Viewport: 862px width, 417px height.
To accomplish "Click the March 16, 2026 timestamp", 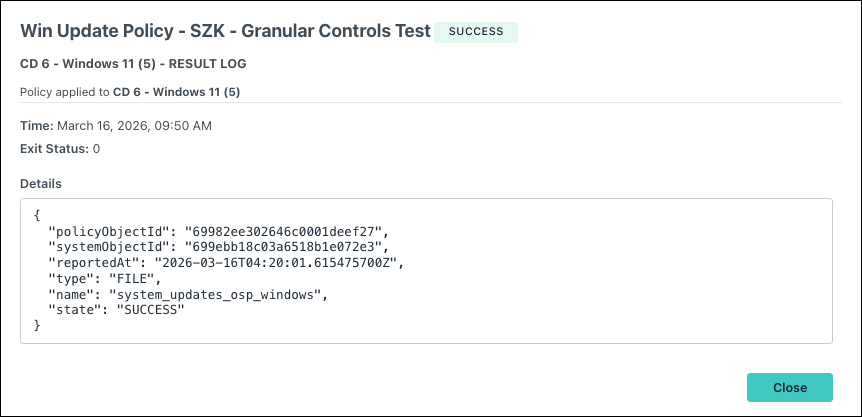I will point(134,126).
